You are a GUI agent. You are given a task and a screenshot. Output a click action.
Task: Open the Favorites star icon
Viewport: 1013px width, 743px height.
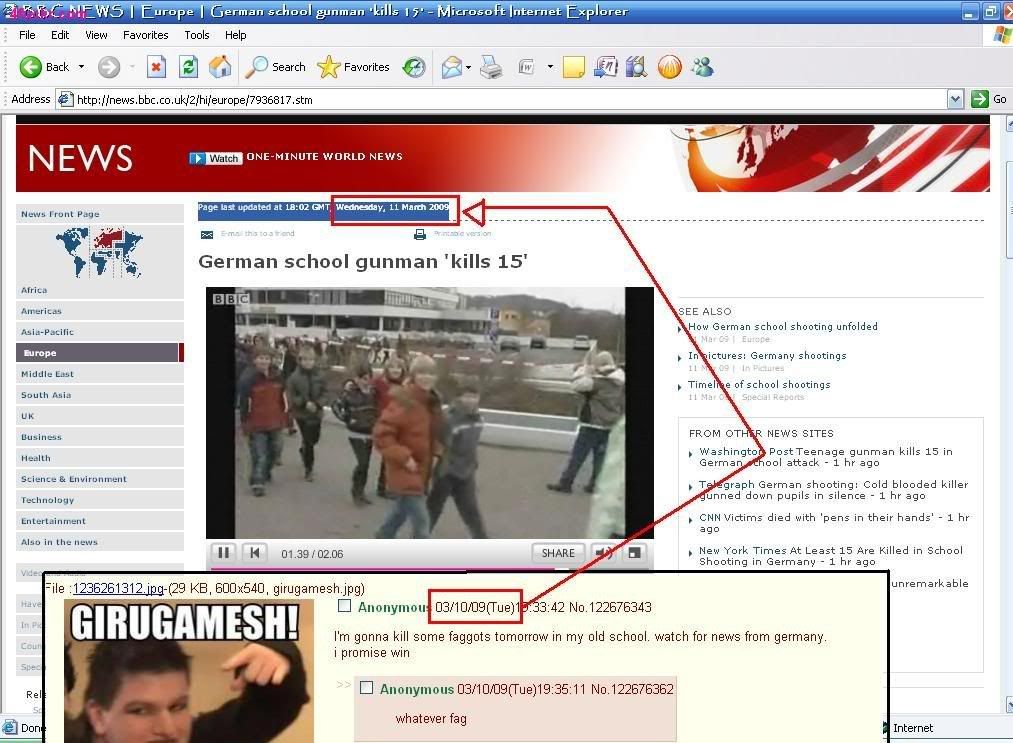pyautogui.click(x=328, y=67)
